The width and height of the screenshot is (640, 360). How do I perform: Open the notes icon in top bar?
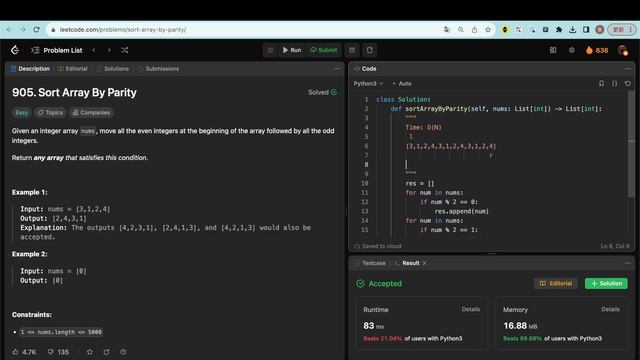(369, 50)
